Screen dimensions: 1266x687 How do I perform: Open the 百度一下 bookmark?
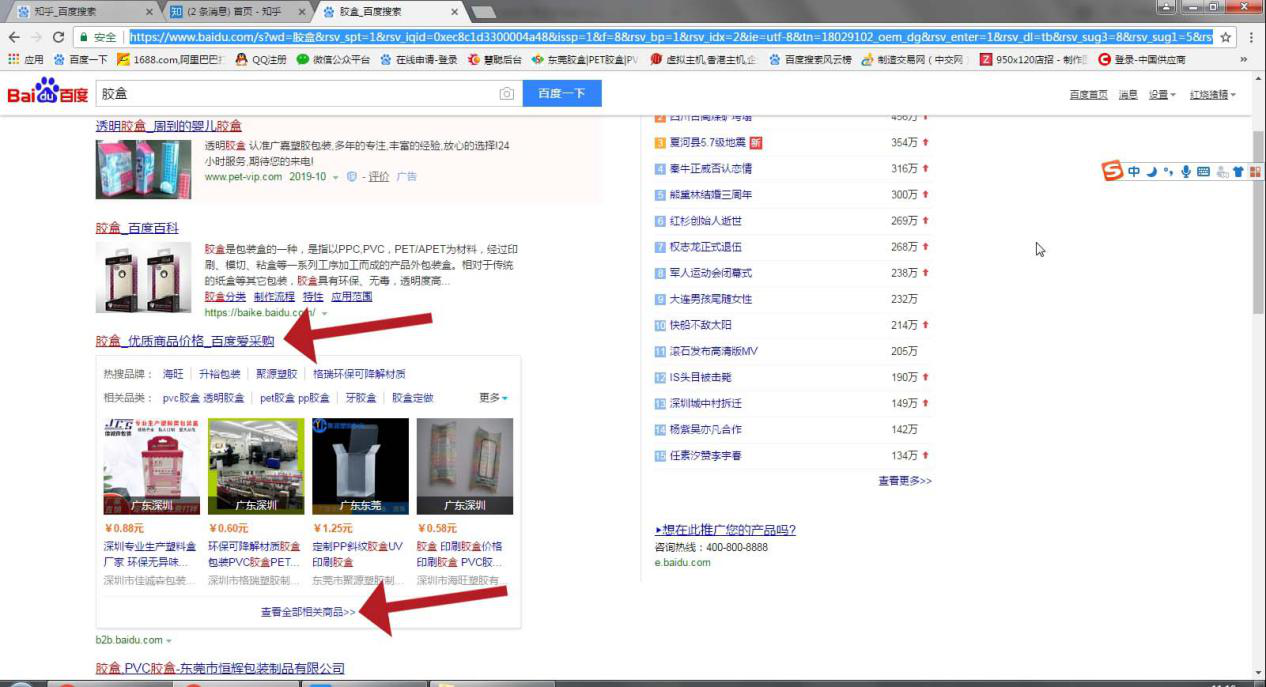point(80,59)
